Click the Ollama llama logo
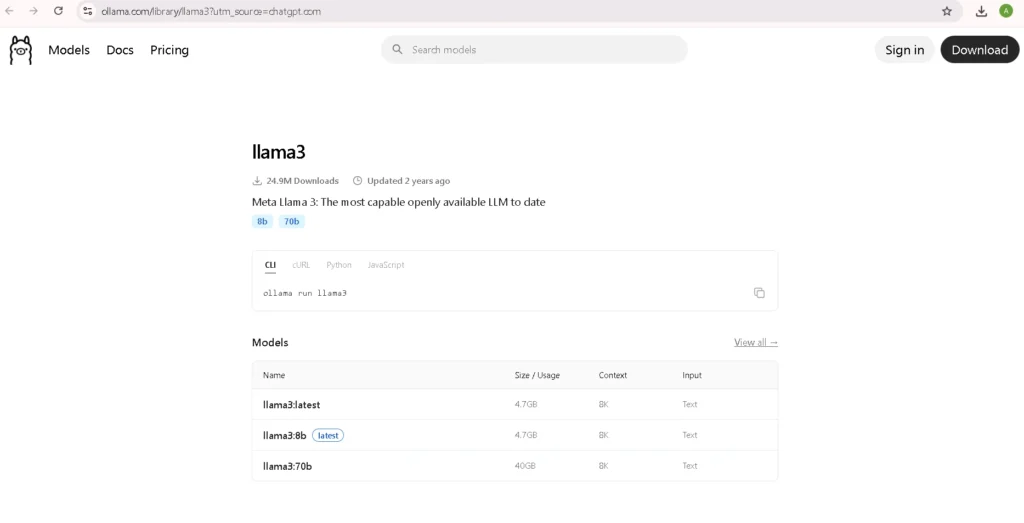The height and width of the screenshot is (523, 1024). (x=20, y=50)
